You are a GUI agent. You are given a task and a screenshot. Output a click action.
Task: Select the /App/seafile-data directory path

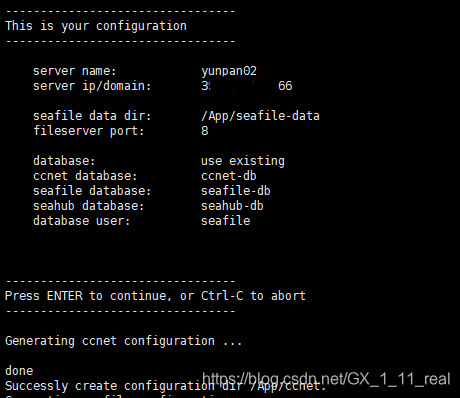(260, 116)
